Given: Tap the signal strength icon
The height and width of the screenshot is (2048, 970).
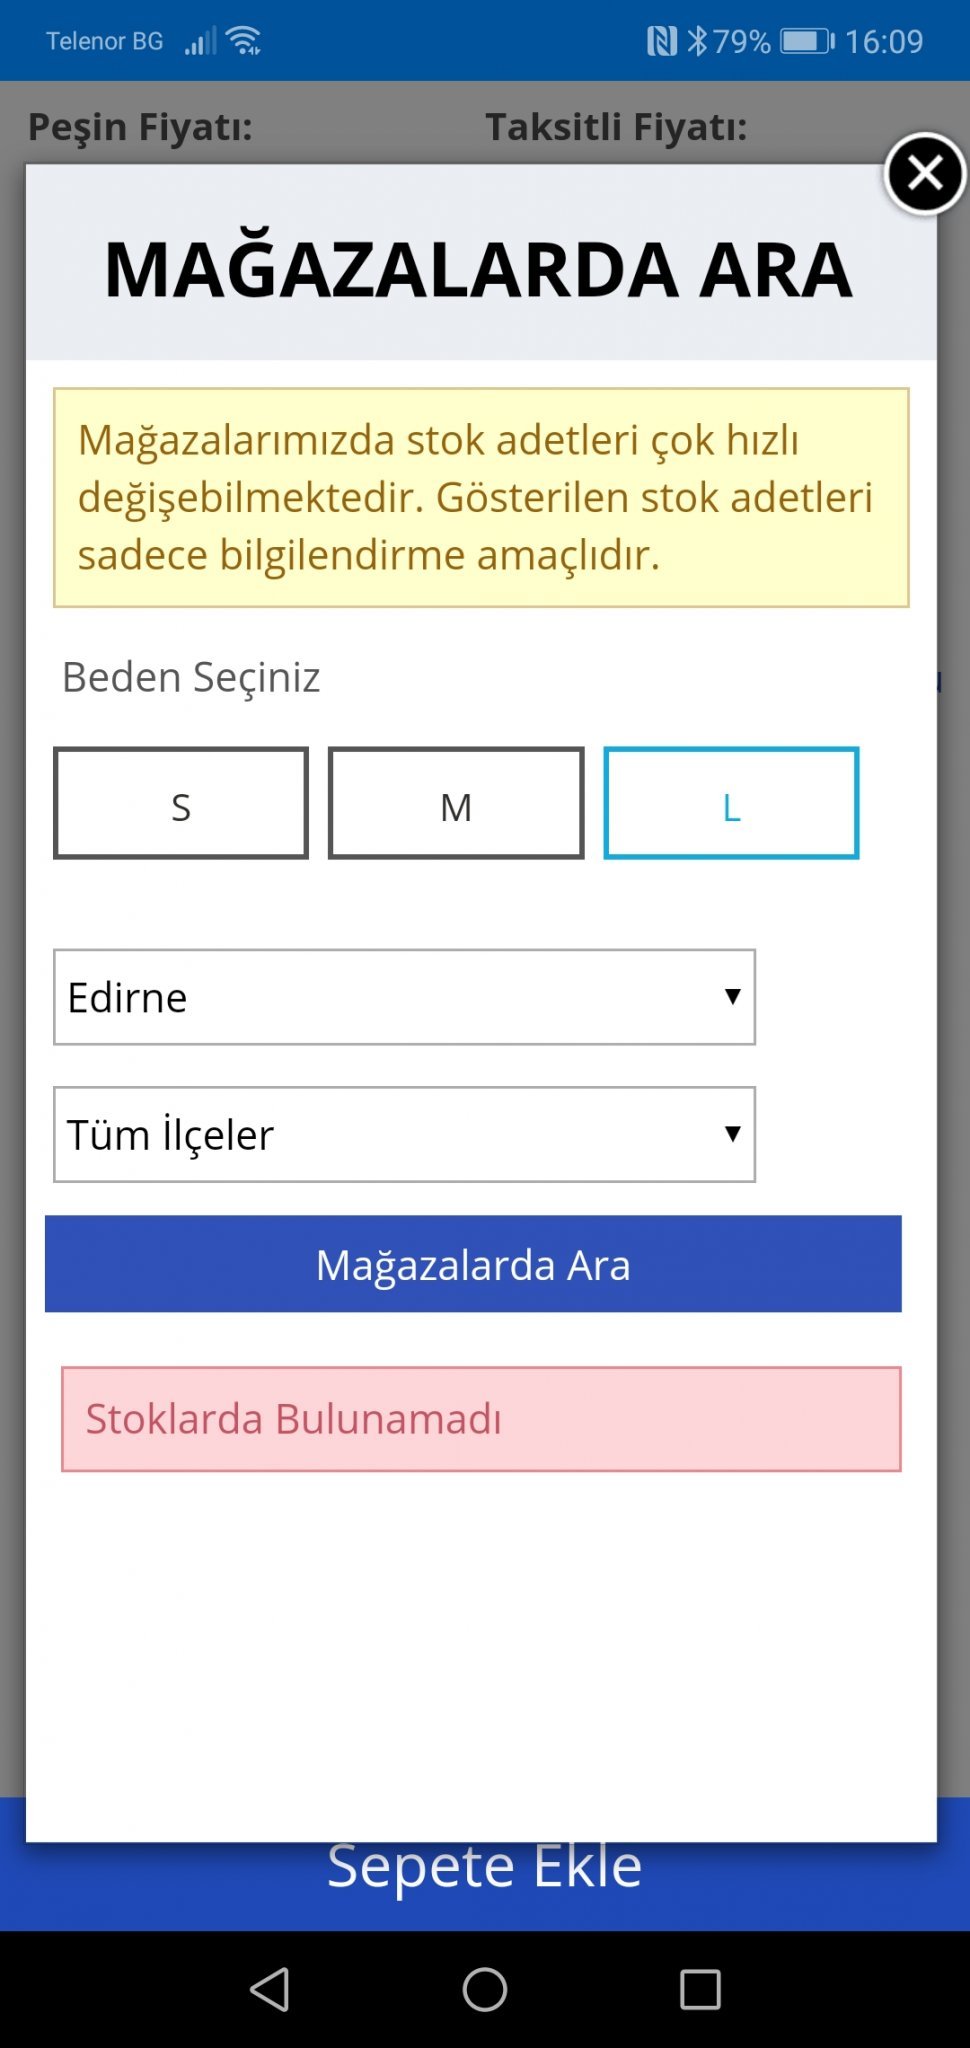Looking at the screenshot, I should coord(200,41).
